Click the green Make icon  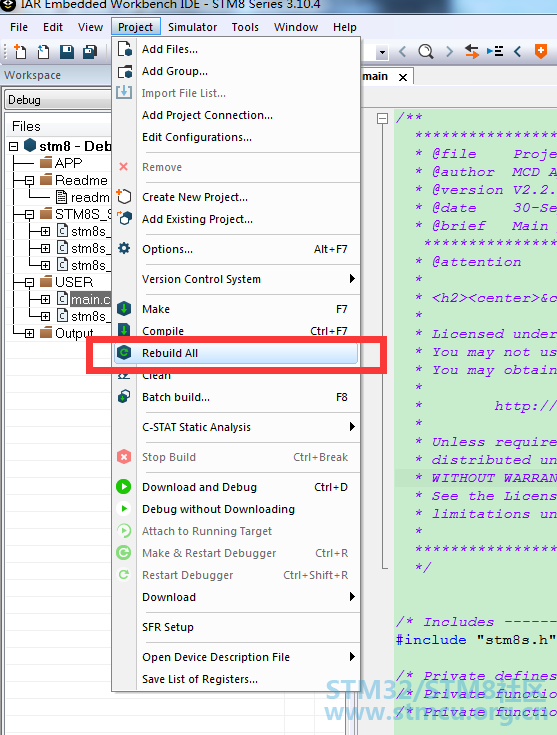click(124, 308)
